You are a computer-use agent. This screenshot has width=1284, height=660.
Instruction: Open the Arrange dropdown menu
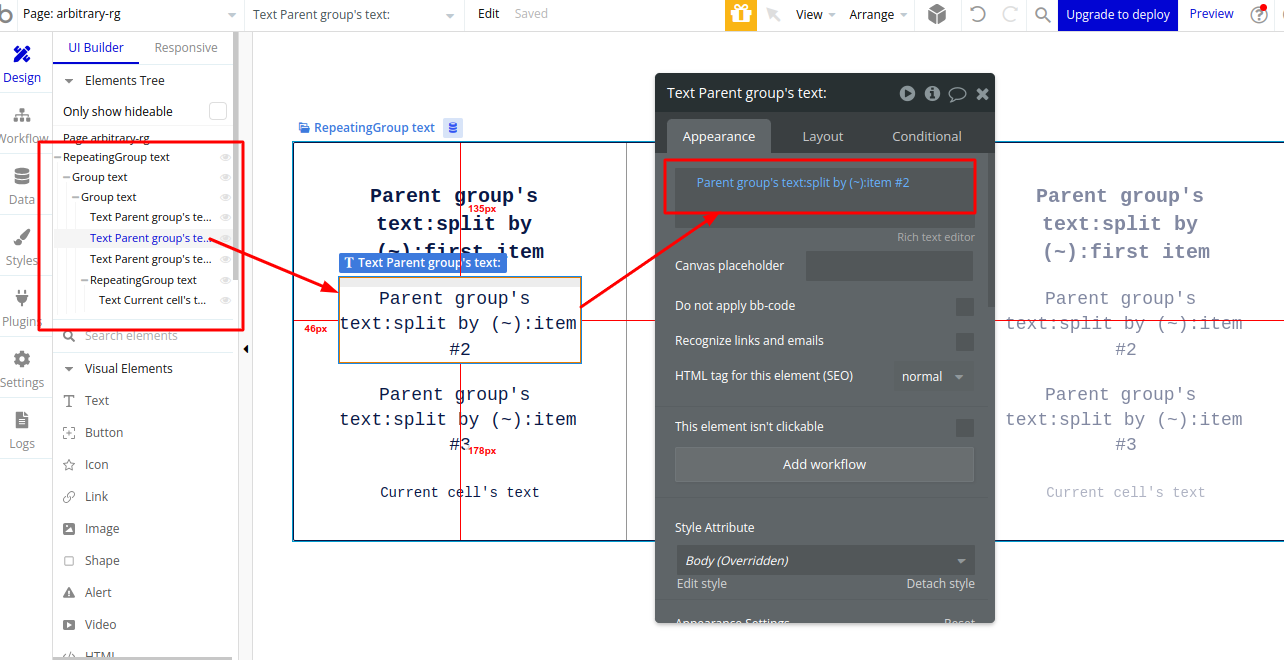click(x=878, y=14)
